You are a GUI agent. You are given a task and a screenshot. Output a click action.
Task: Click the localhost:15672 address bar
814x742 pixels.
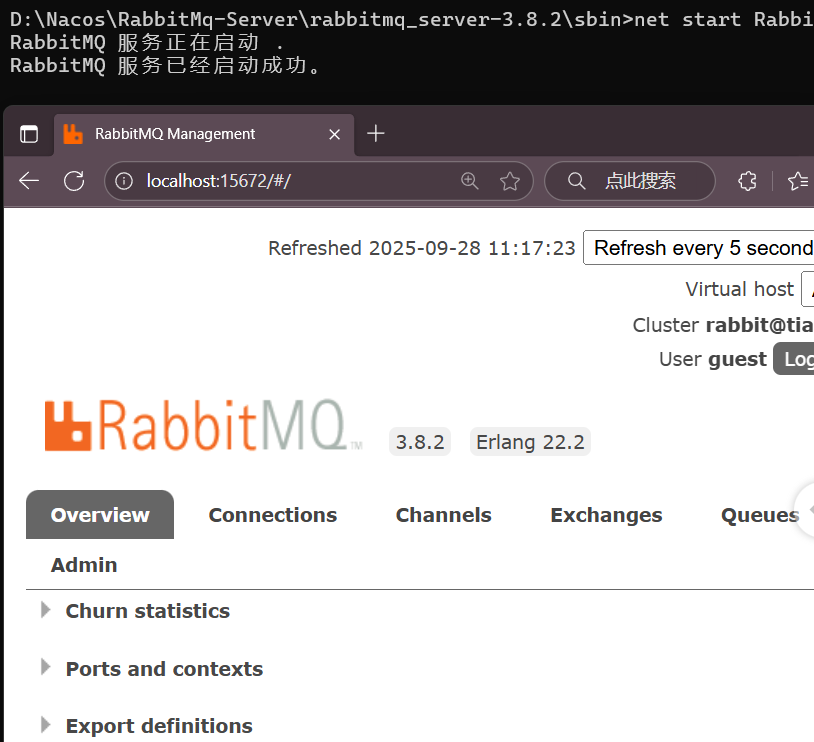pos(319,181)
